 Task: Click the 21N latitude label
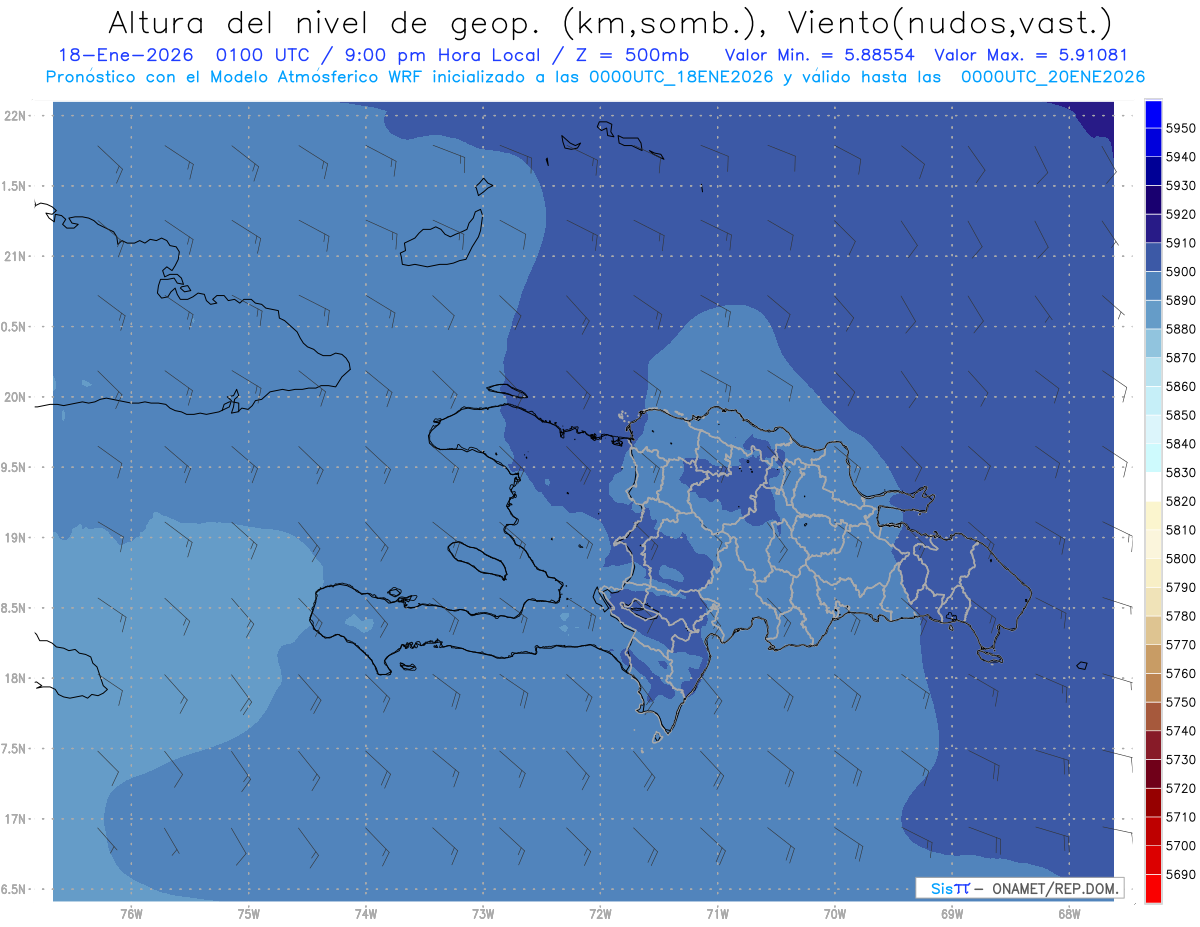[17, 257]
